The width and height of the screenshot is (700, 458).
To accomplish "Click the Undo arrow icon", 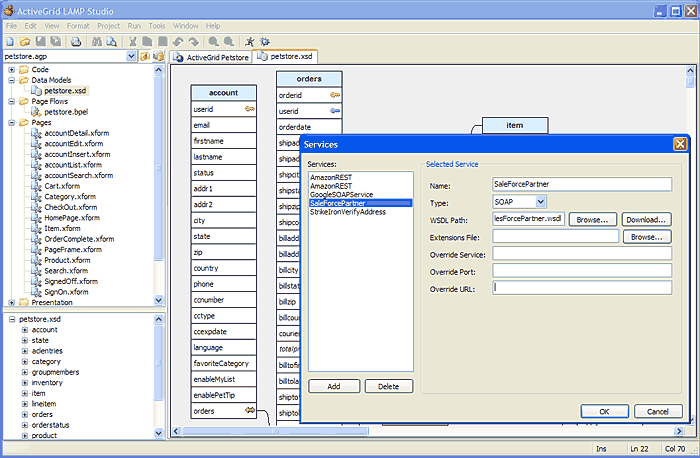I will point(178,41).
